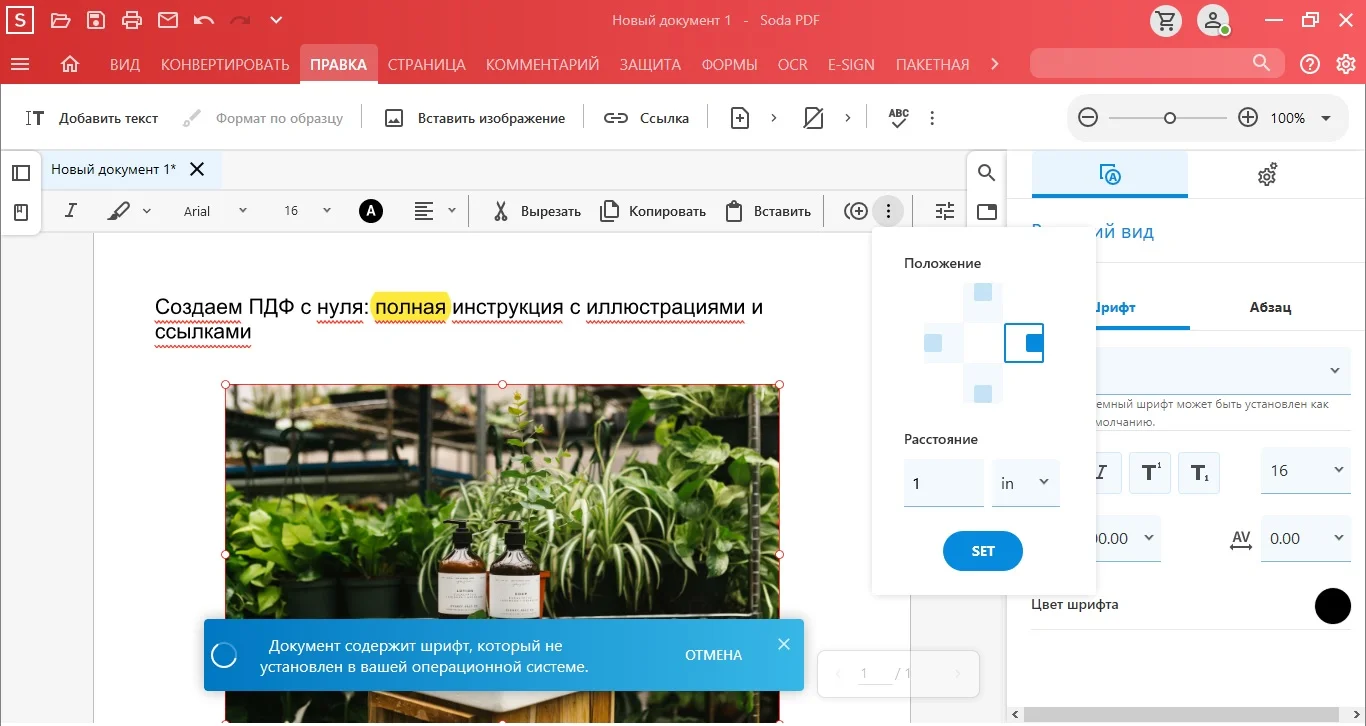Click the zoom slider handle

pyautogui.click(x=1170, y=118)
